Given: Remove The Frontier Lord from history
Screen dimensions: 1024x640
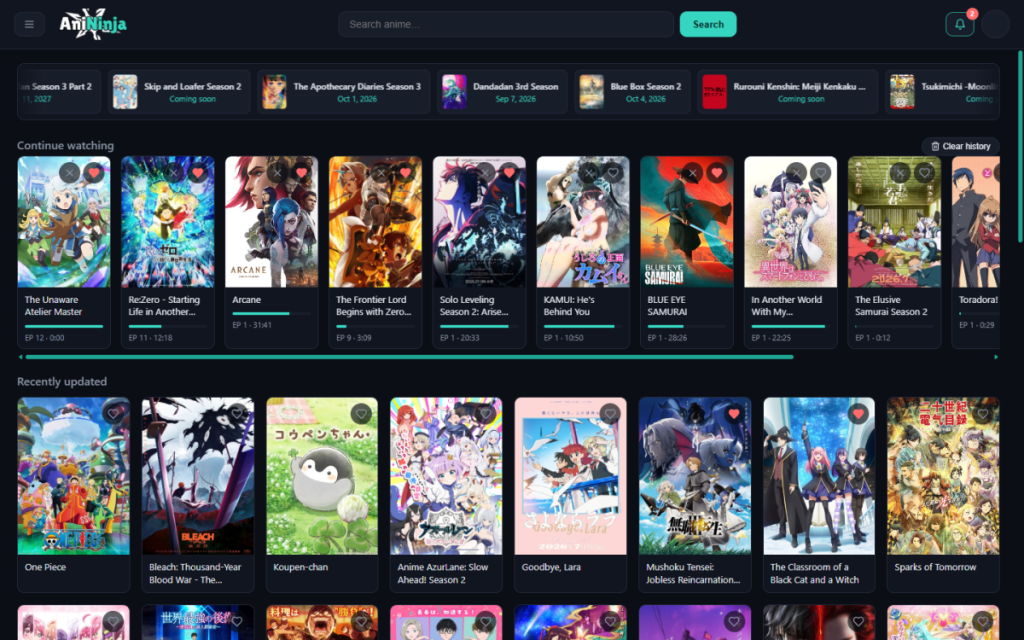Looking at the screenshot, I should pos(381,173).
